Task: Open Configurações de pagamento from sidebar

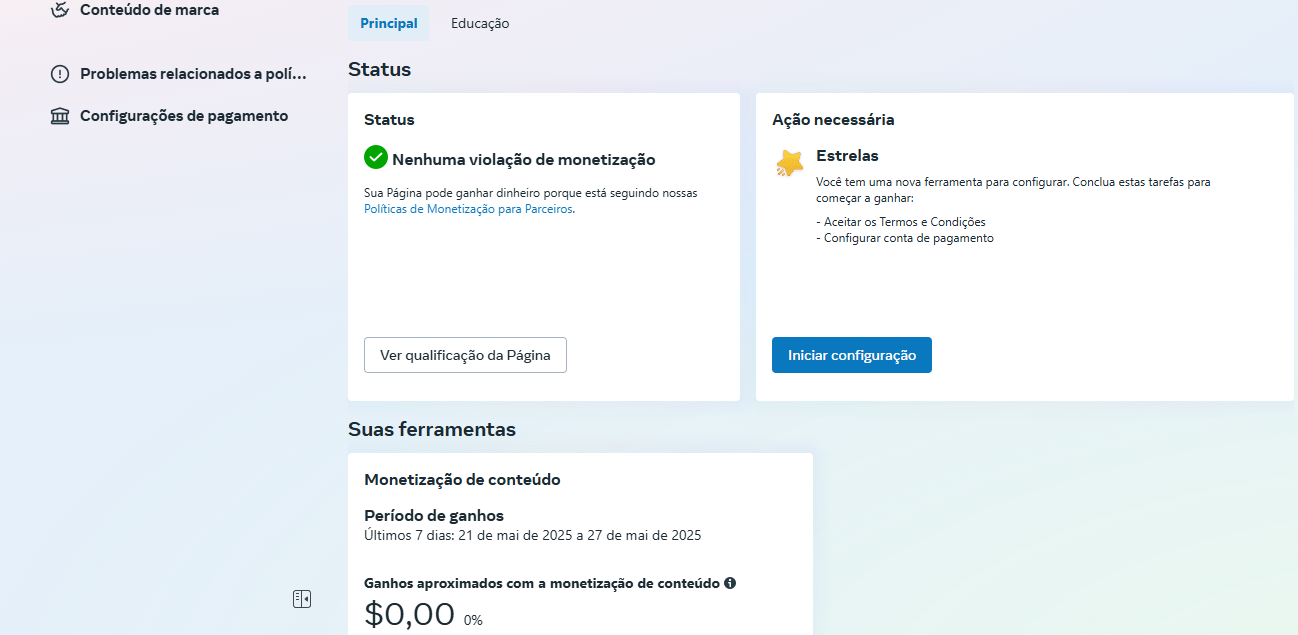Action: 183,115
